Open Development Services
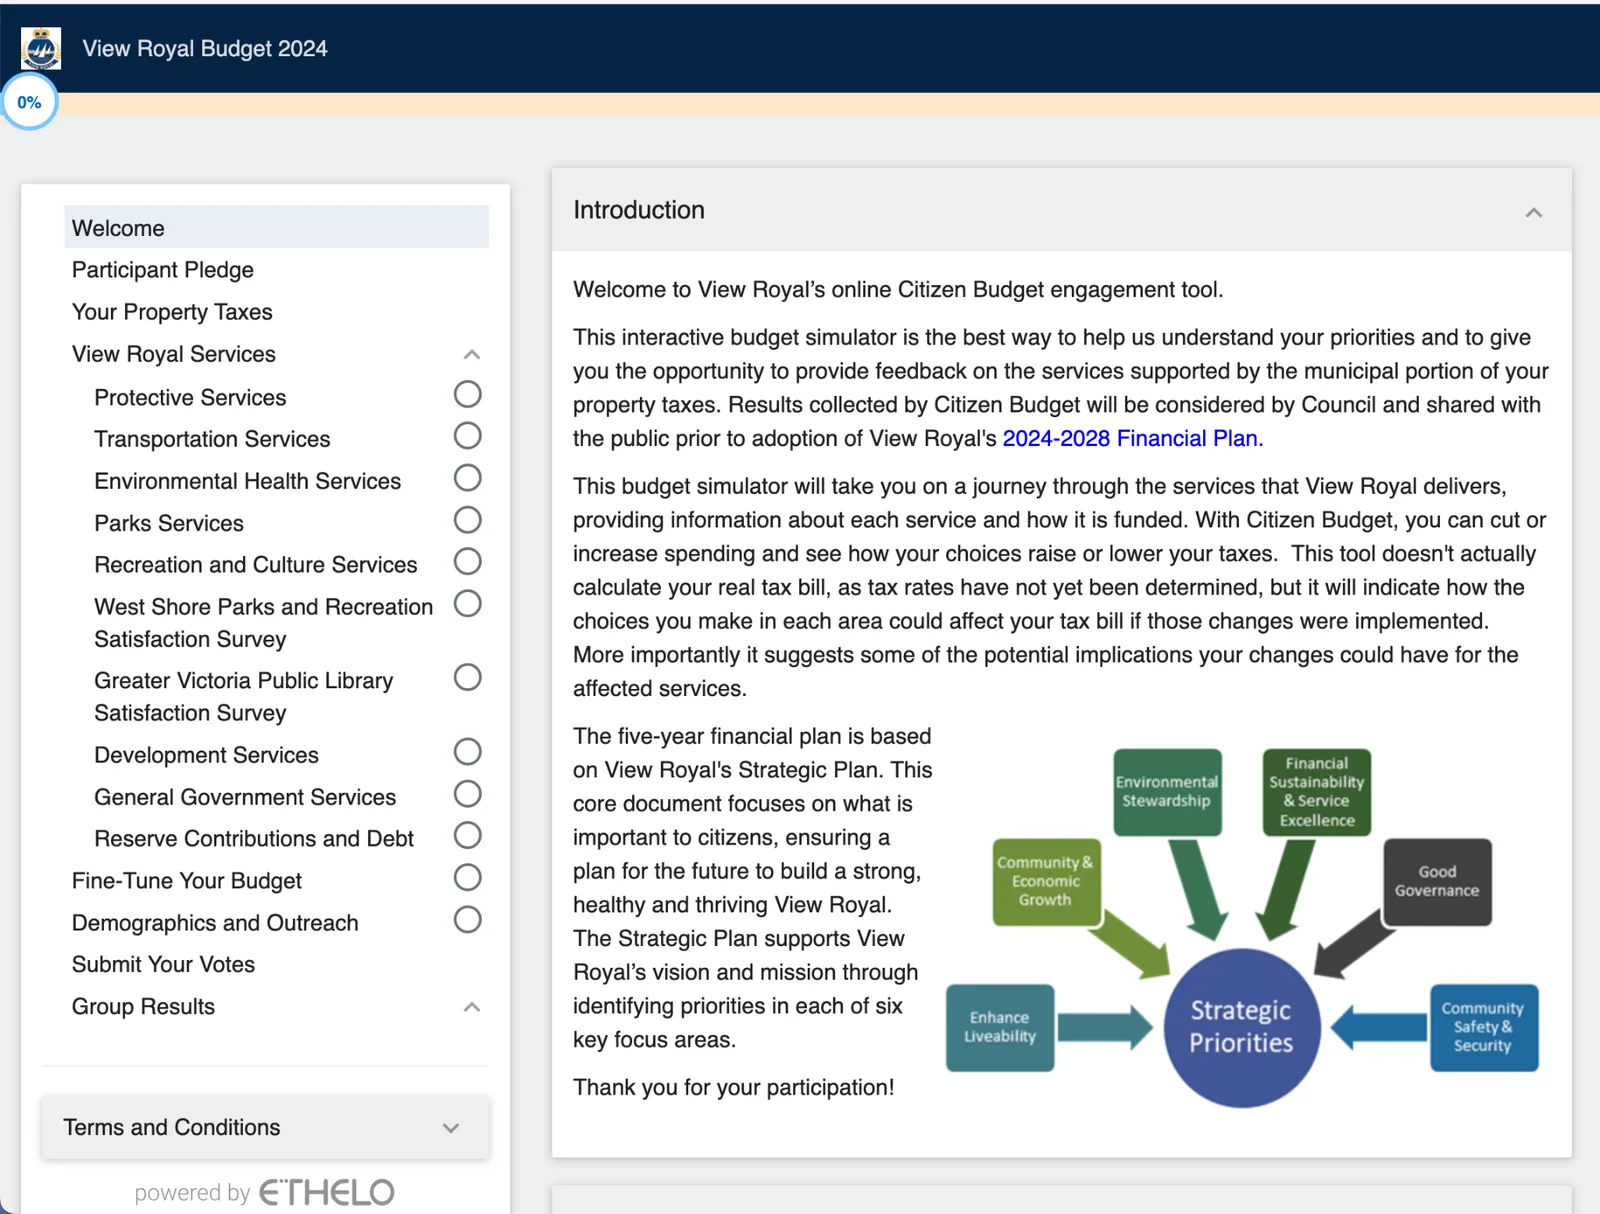 click(x=206, y=755)
